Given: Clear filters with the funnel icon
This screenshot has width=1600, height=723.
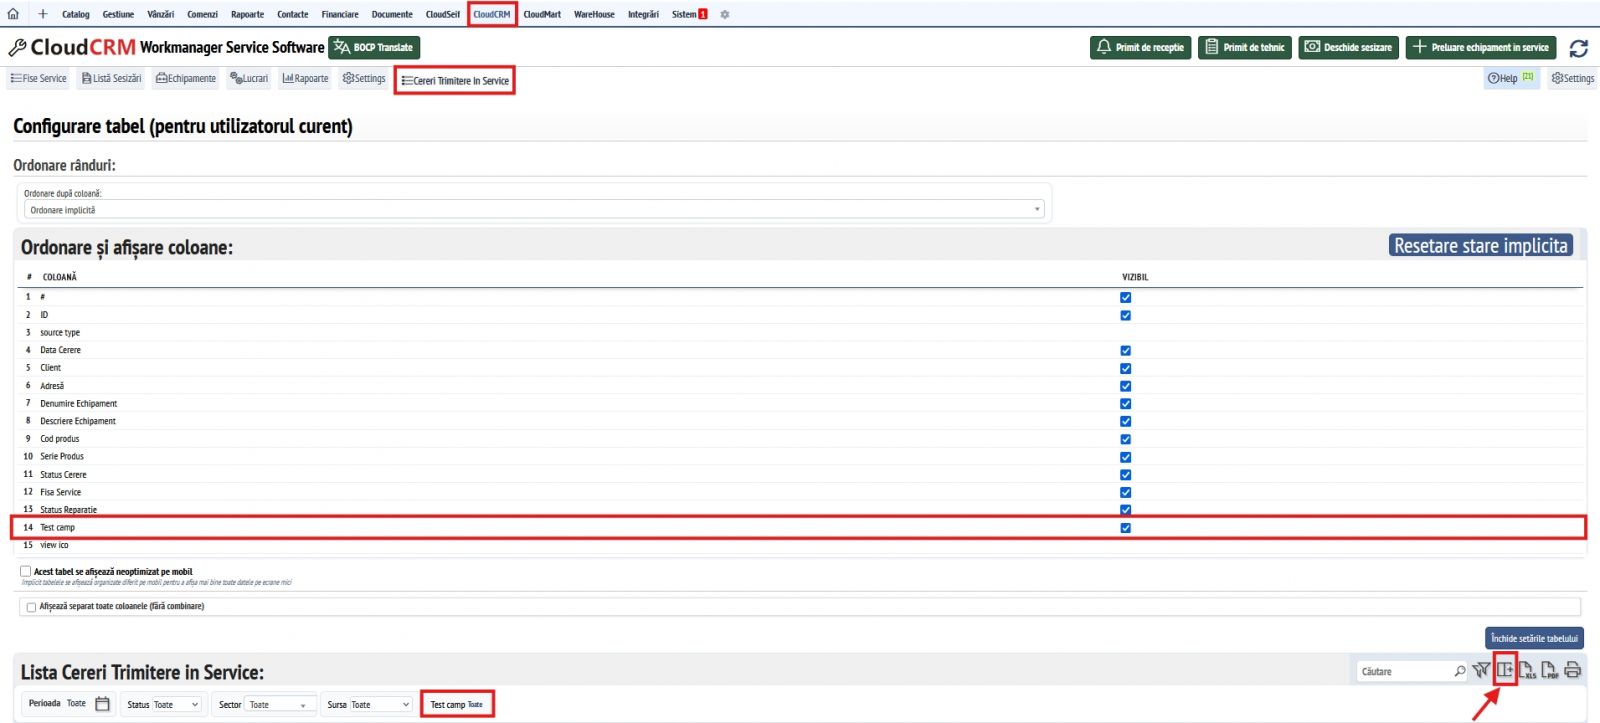Looking at the screenshot, I should pyautogui.click(x=1482, y=670).
